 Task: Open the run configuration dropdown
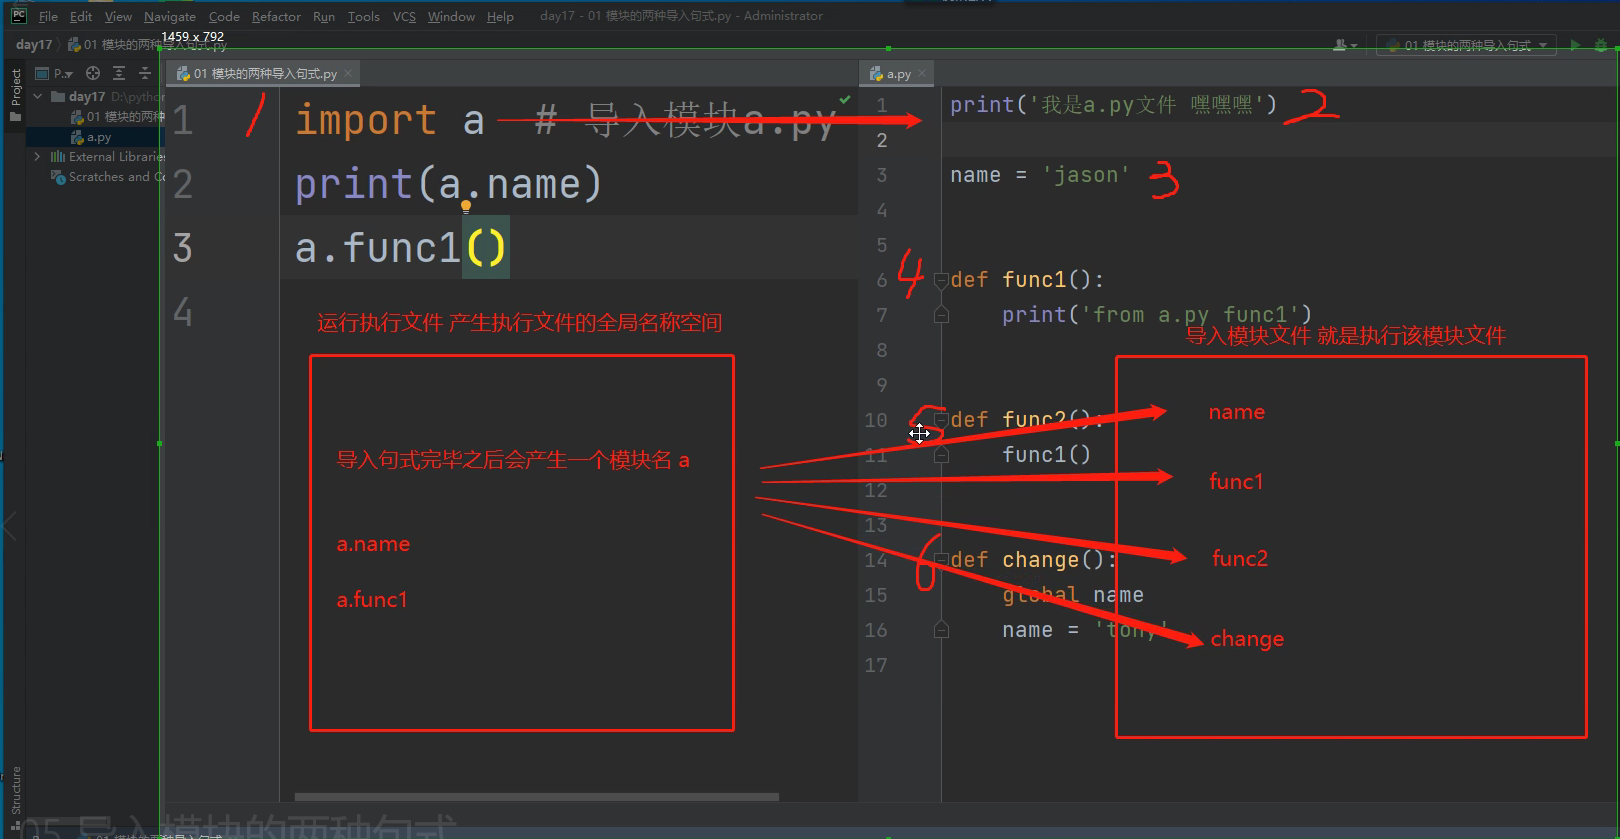pyautogui.click(x=1466, y=45)
